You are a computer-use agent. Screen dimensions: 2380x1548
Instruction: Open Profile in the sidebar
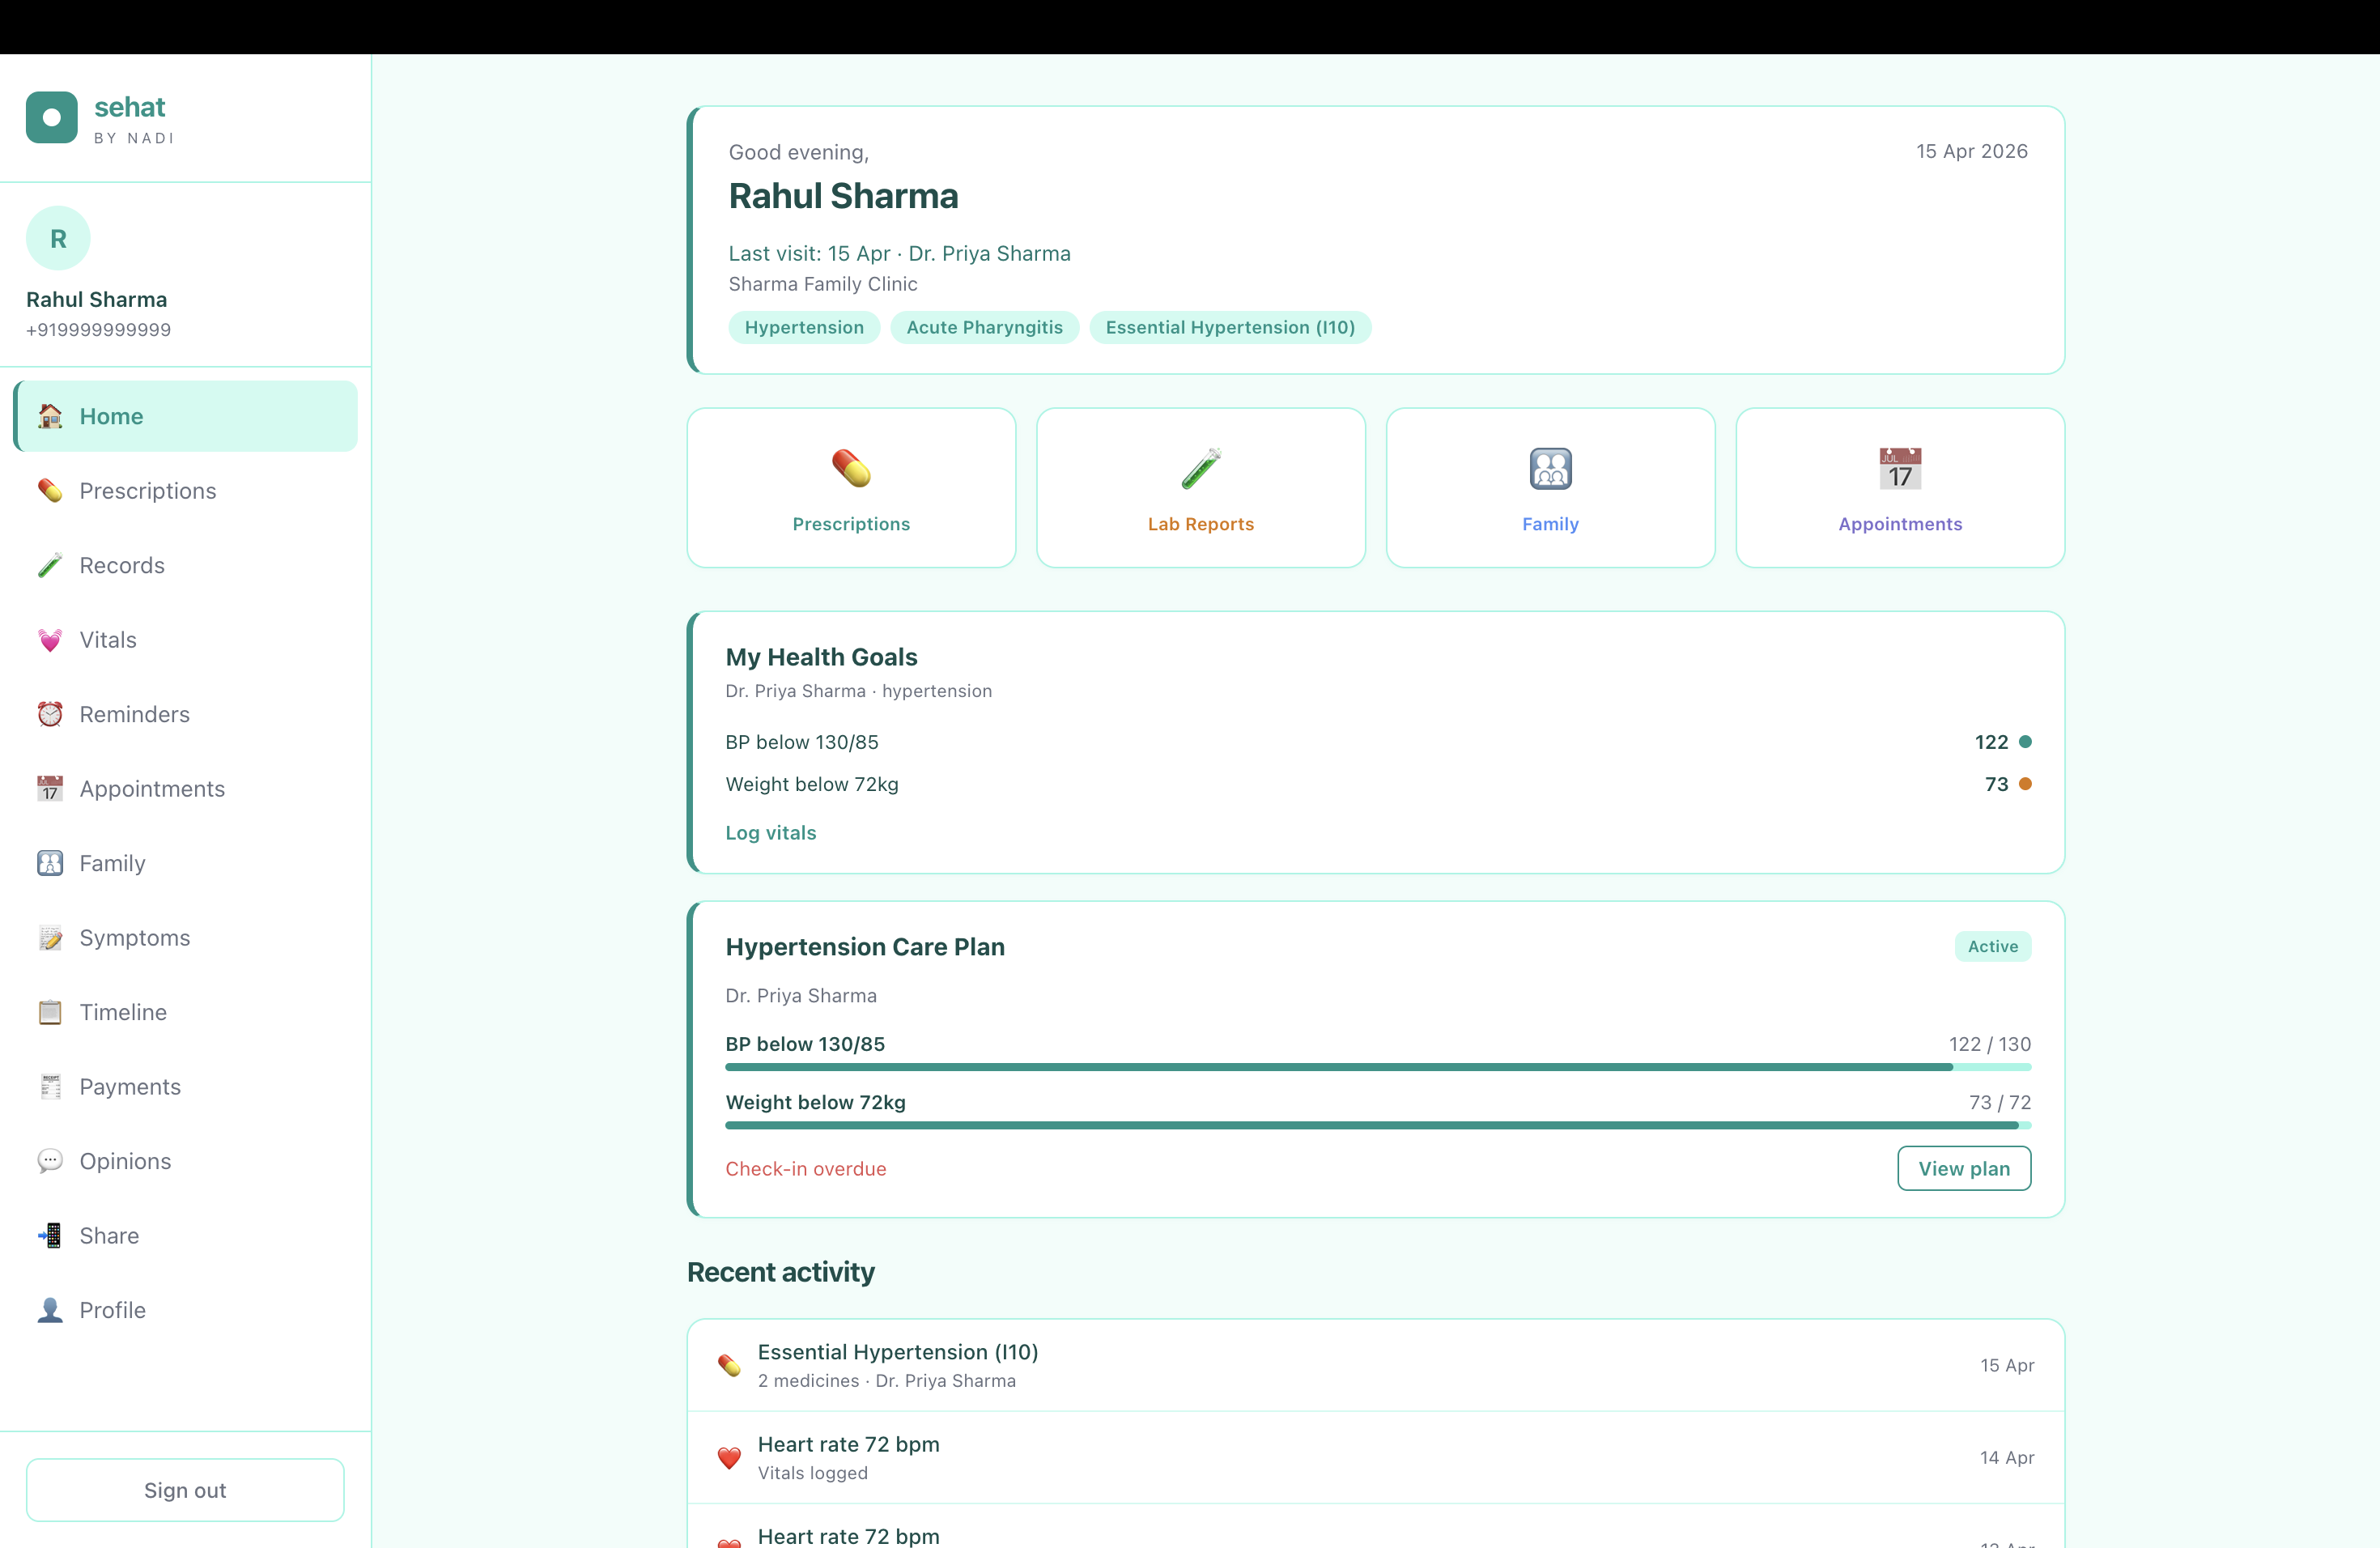pyautogui.click(x=186, y=1310)
